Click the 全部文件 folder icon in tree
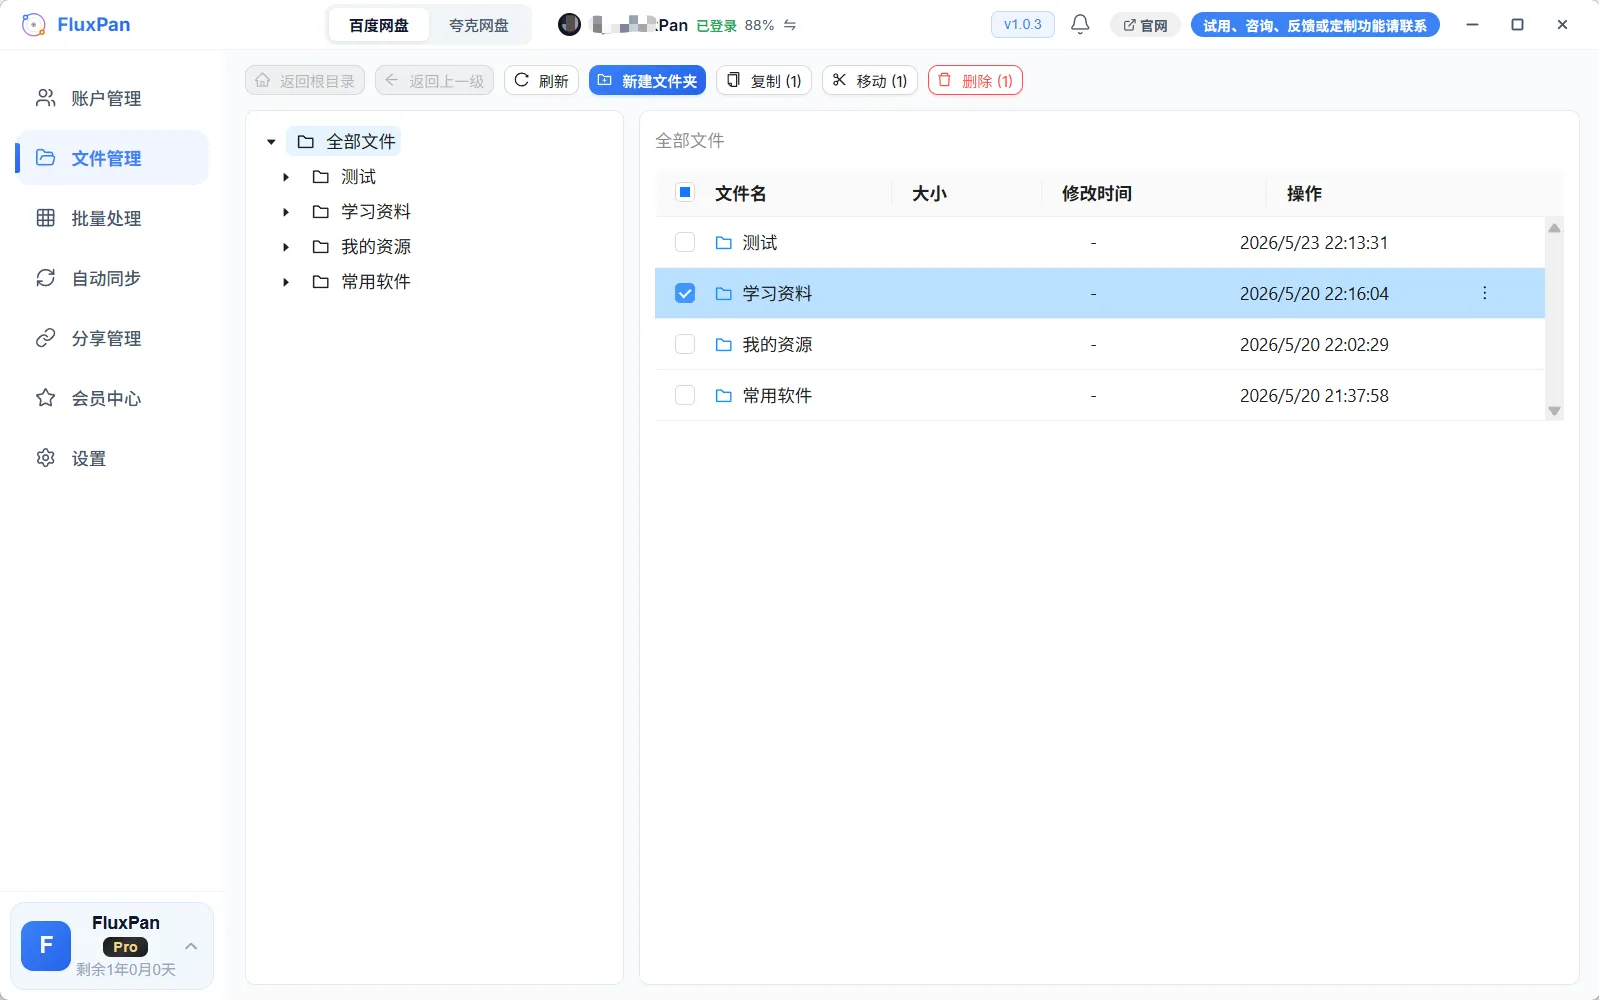The image size is (1599, 1000). point(306,142)
